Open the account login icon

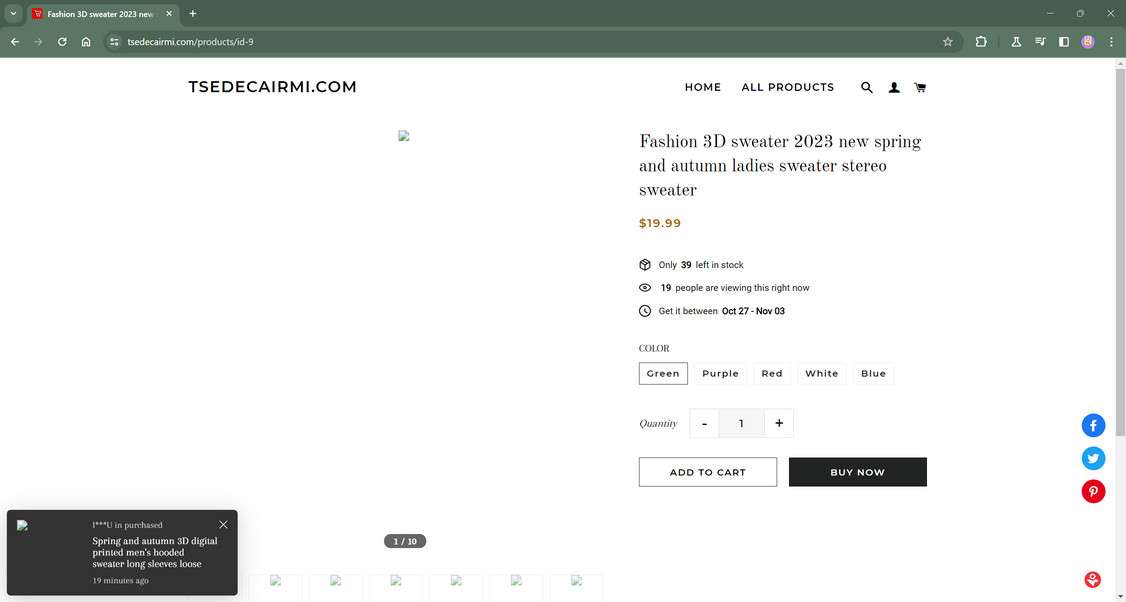click(x=894, y=87)
